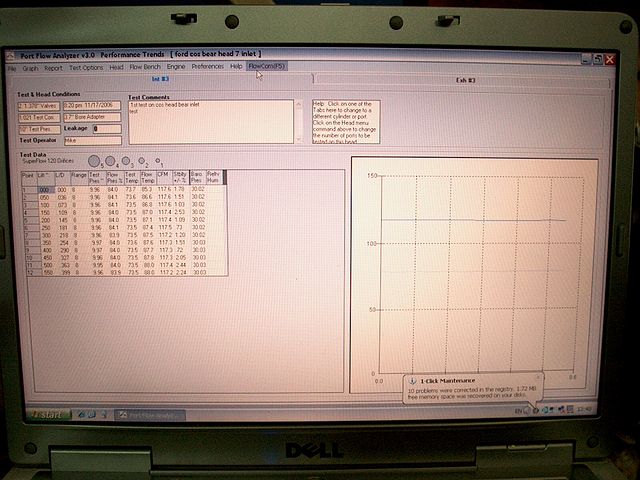Click the system tray clock

click(585, 409)
